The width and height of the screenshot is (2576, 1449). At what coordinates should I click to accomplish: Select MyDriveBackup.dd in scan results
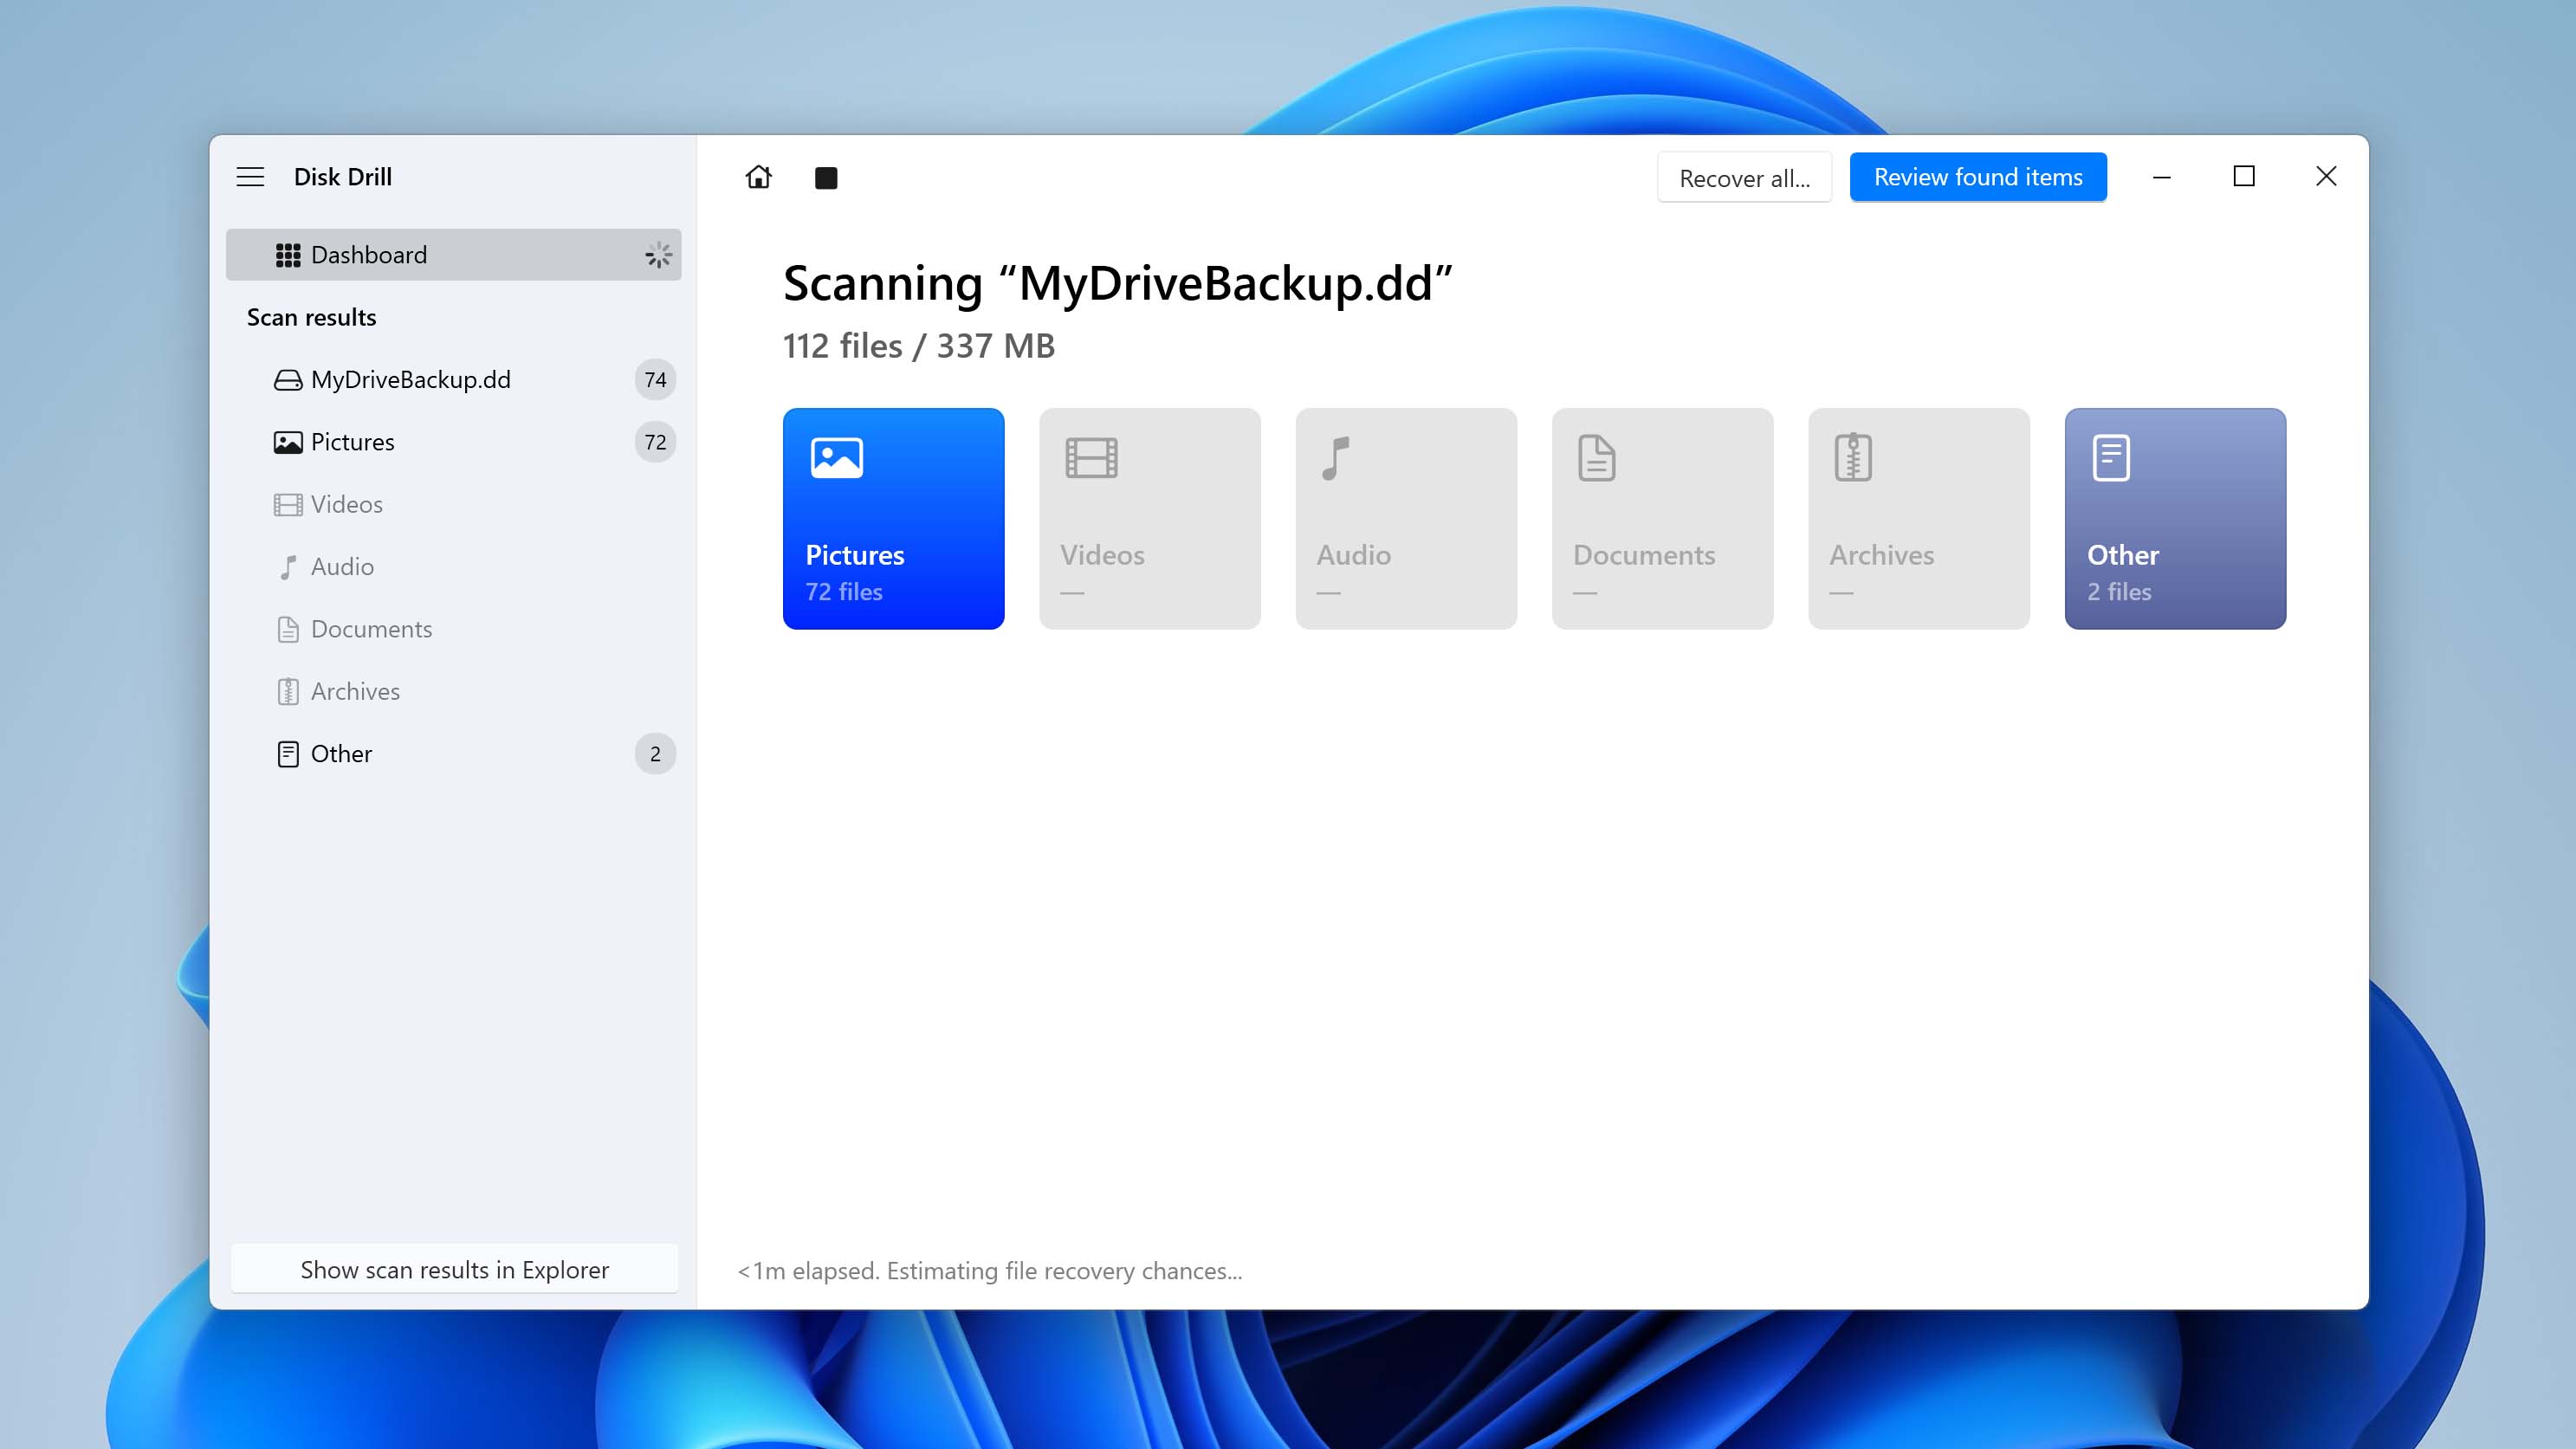click(x=410, y=380)
